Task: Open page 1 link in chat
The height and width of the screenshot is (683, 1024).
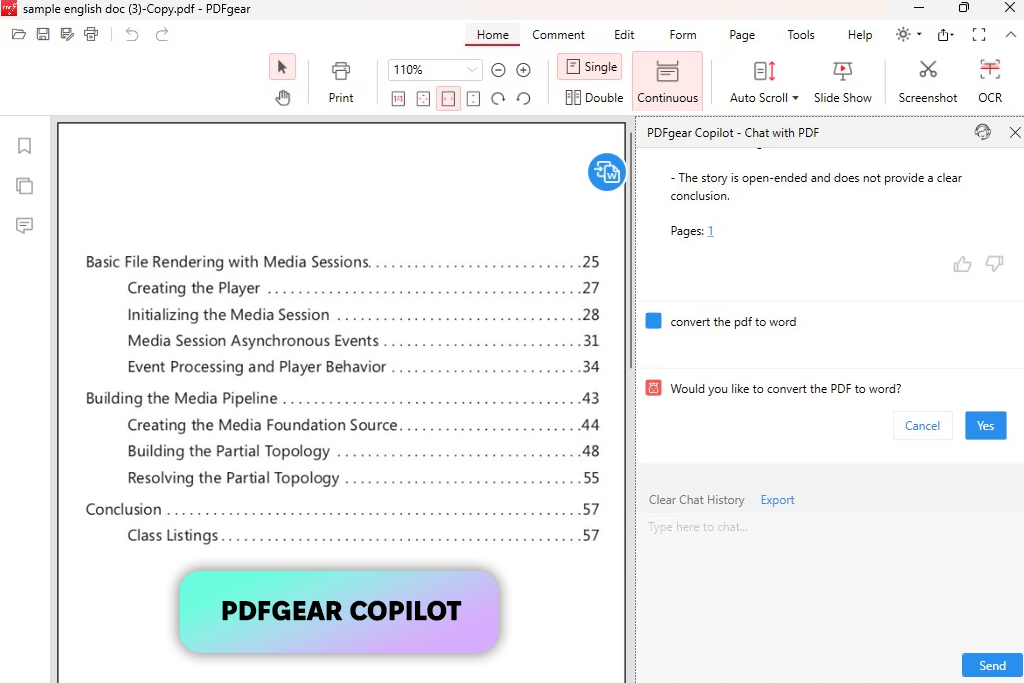Action: tap(711, 230)
